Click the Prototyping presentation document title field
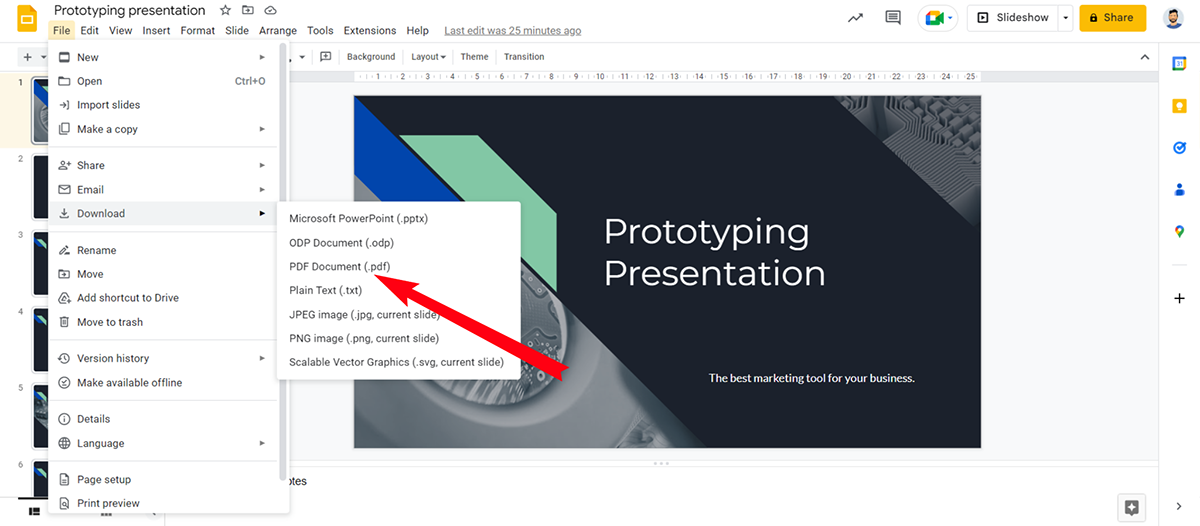The image size is (1200, 526). click(x=130, y=10)
